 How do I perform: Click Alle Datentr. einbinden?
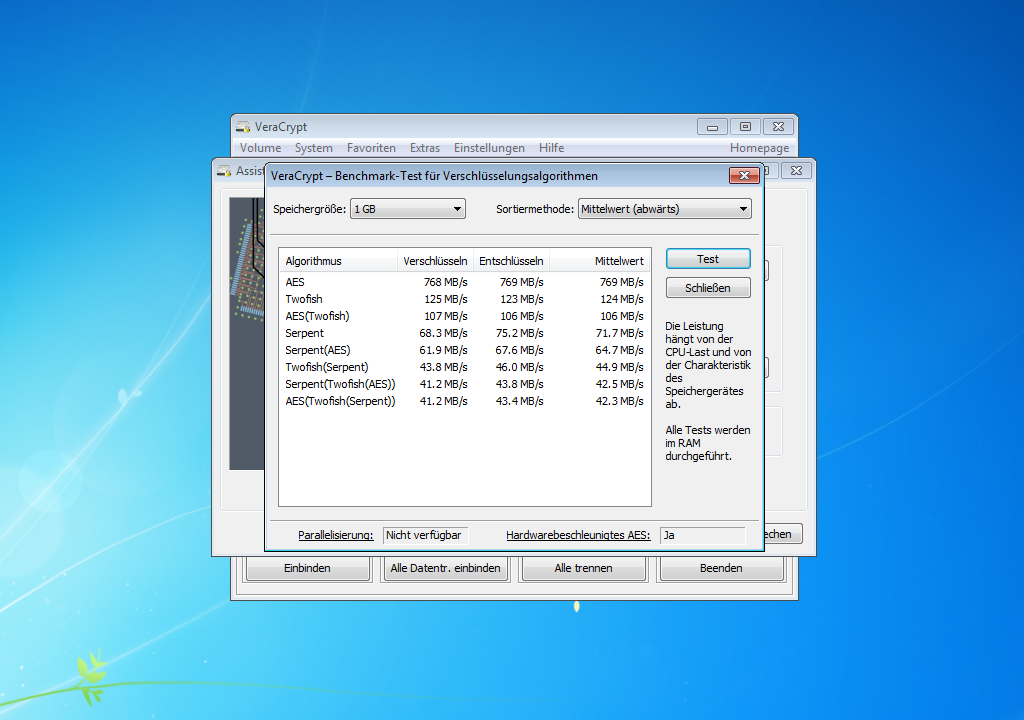point(445,568)
